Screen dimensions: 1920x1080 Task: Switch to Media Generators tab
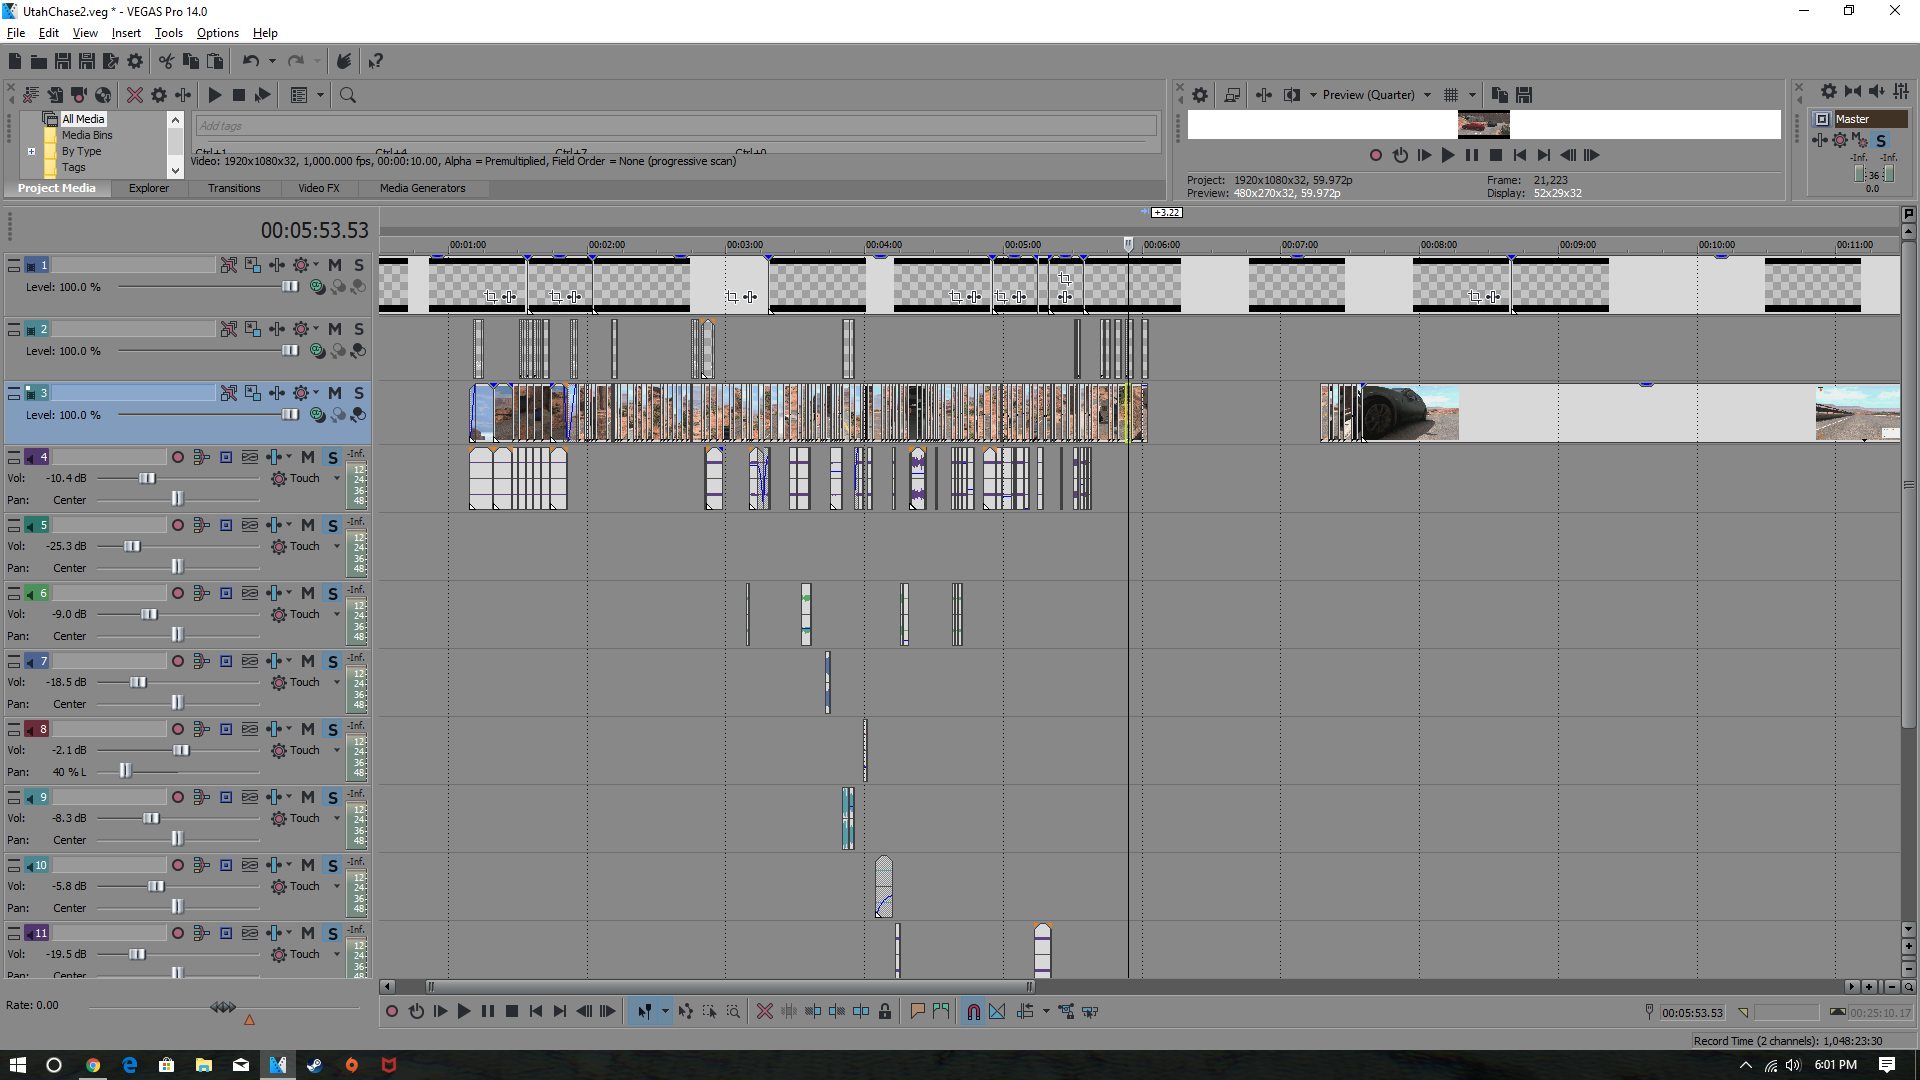click(x=422, y=188)
